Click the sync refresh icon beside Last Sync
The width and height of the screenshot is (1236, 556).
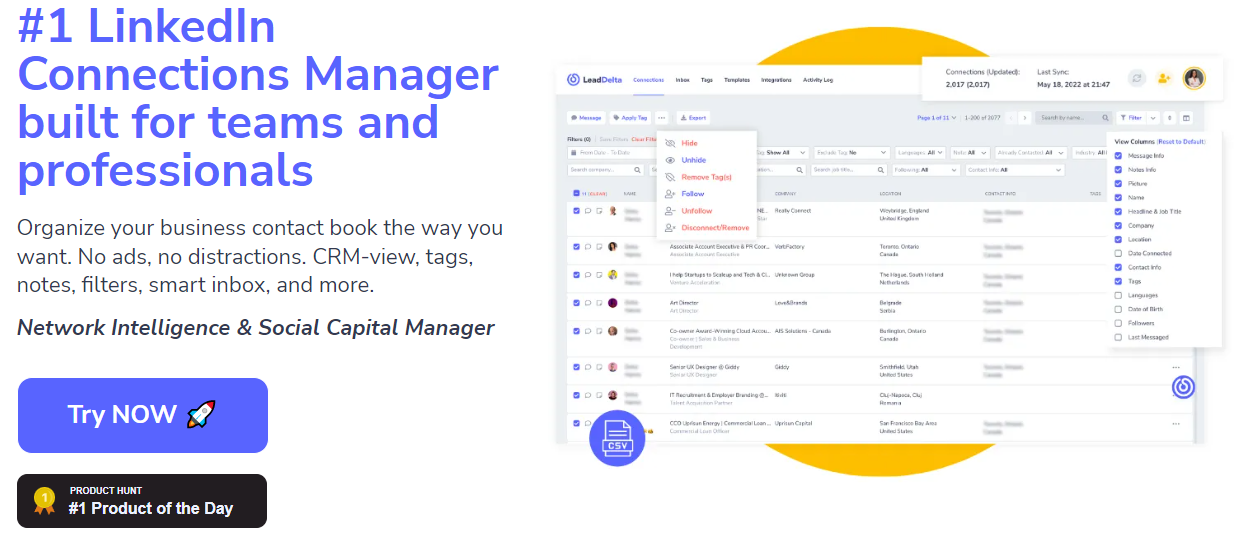(1137, 78)
